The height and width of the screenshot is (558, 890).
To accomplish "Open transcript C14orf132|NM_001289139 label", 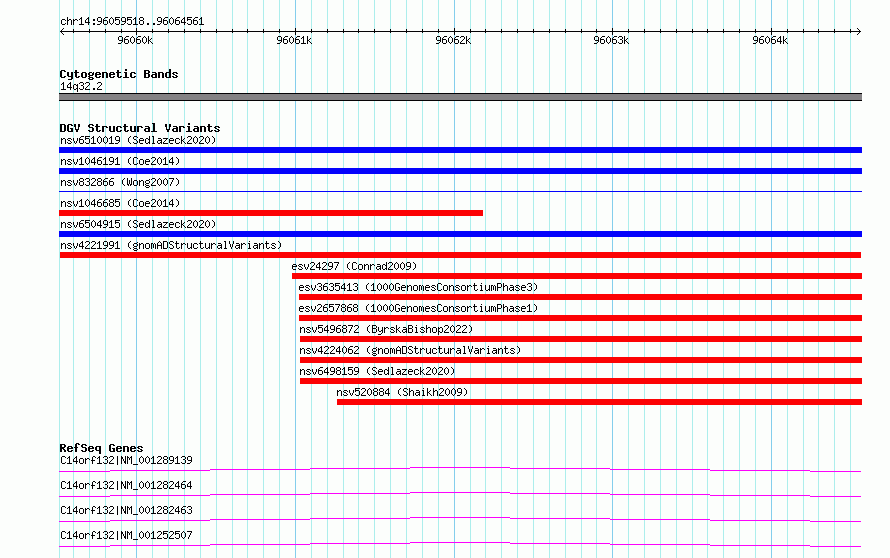I will pos(126,460).
